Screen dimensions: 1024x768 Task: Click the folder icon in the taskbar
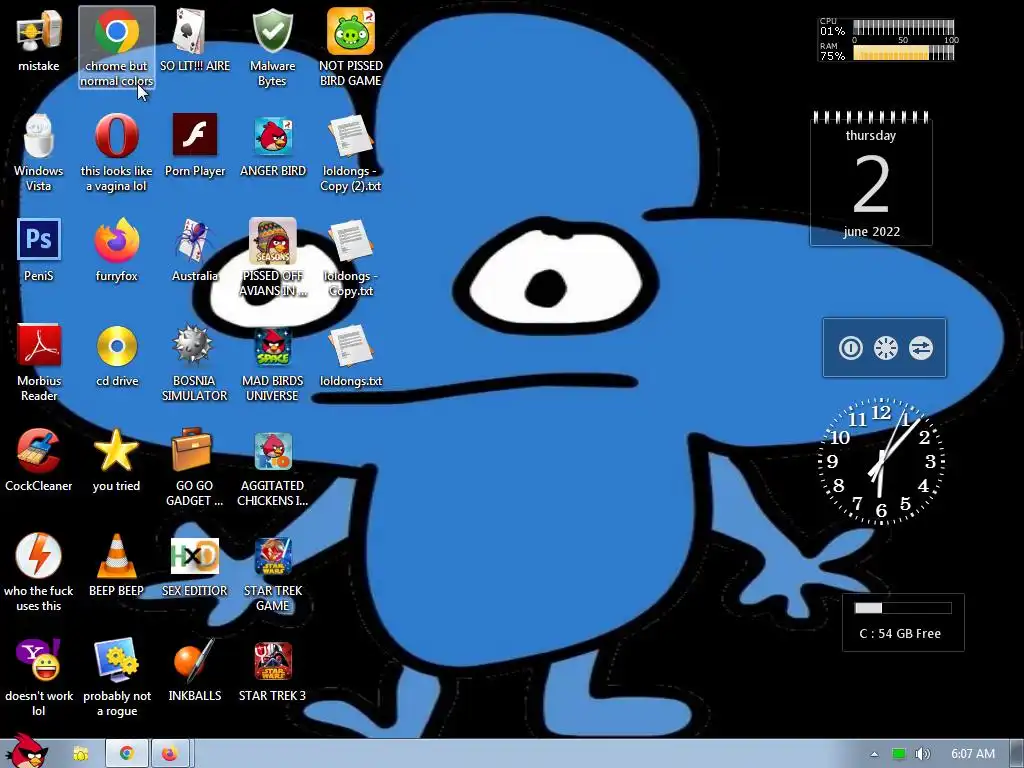[x=81, y=754]
